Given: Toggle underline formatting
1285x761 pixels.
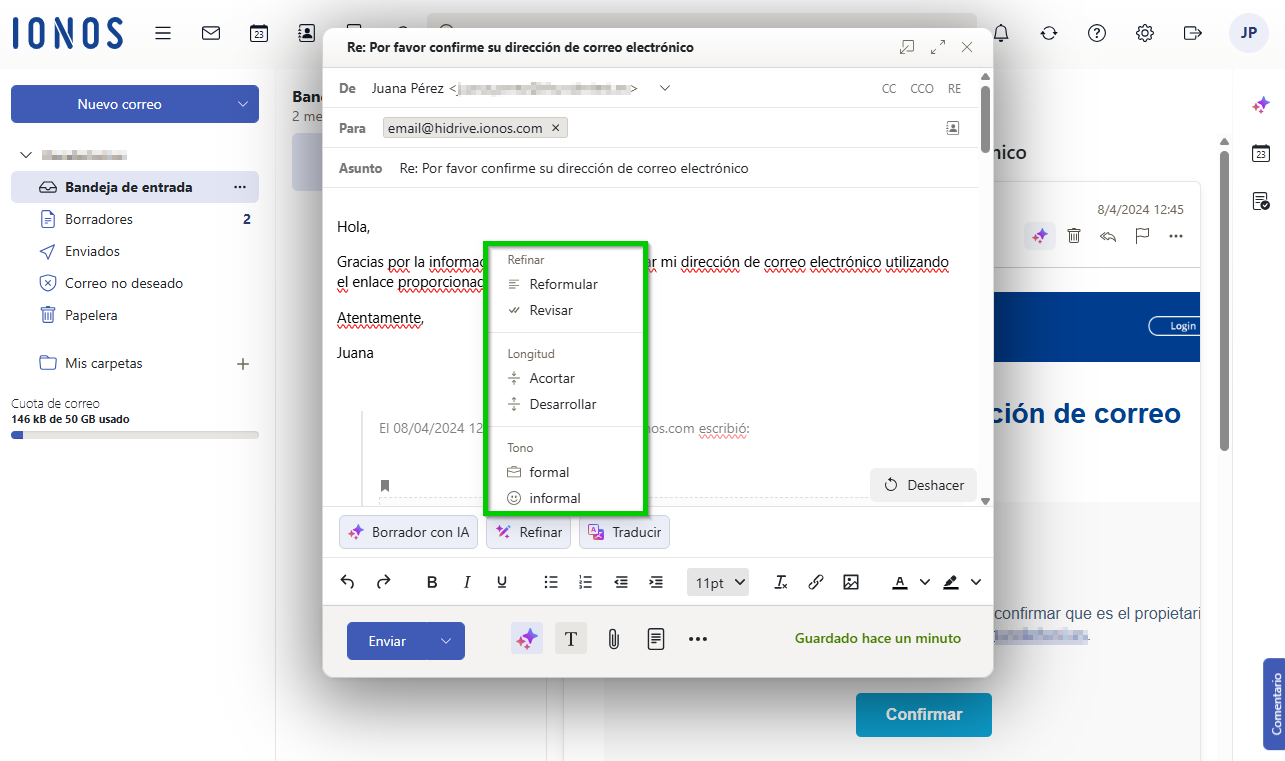Looking at the screenshot, I should (501, 581).
